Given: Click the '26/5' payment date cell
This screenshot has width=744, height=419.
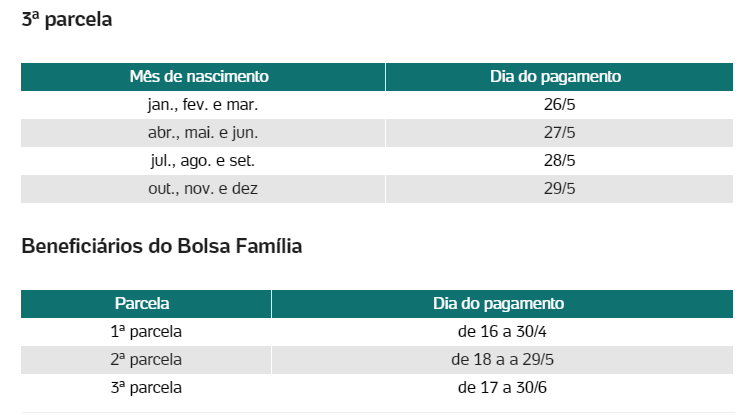Looking at the screenshot, I should (559, 104).
